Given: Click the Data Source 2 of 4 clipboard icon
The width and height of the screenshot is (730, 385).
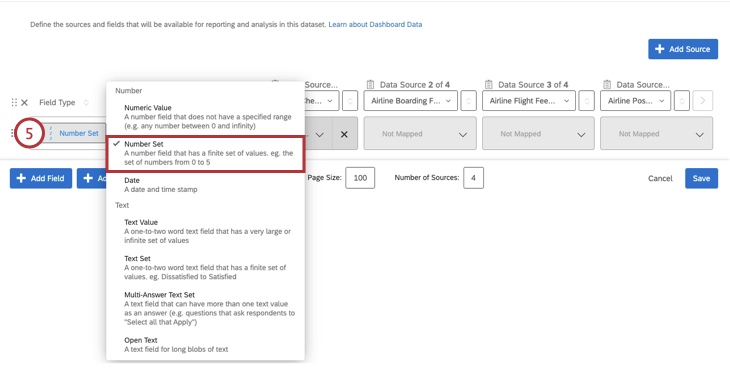Looking at the screenshot, I should pos(370,84).
